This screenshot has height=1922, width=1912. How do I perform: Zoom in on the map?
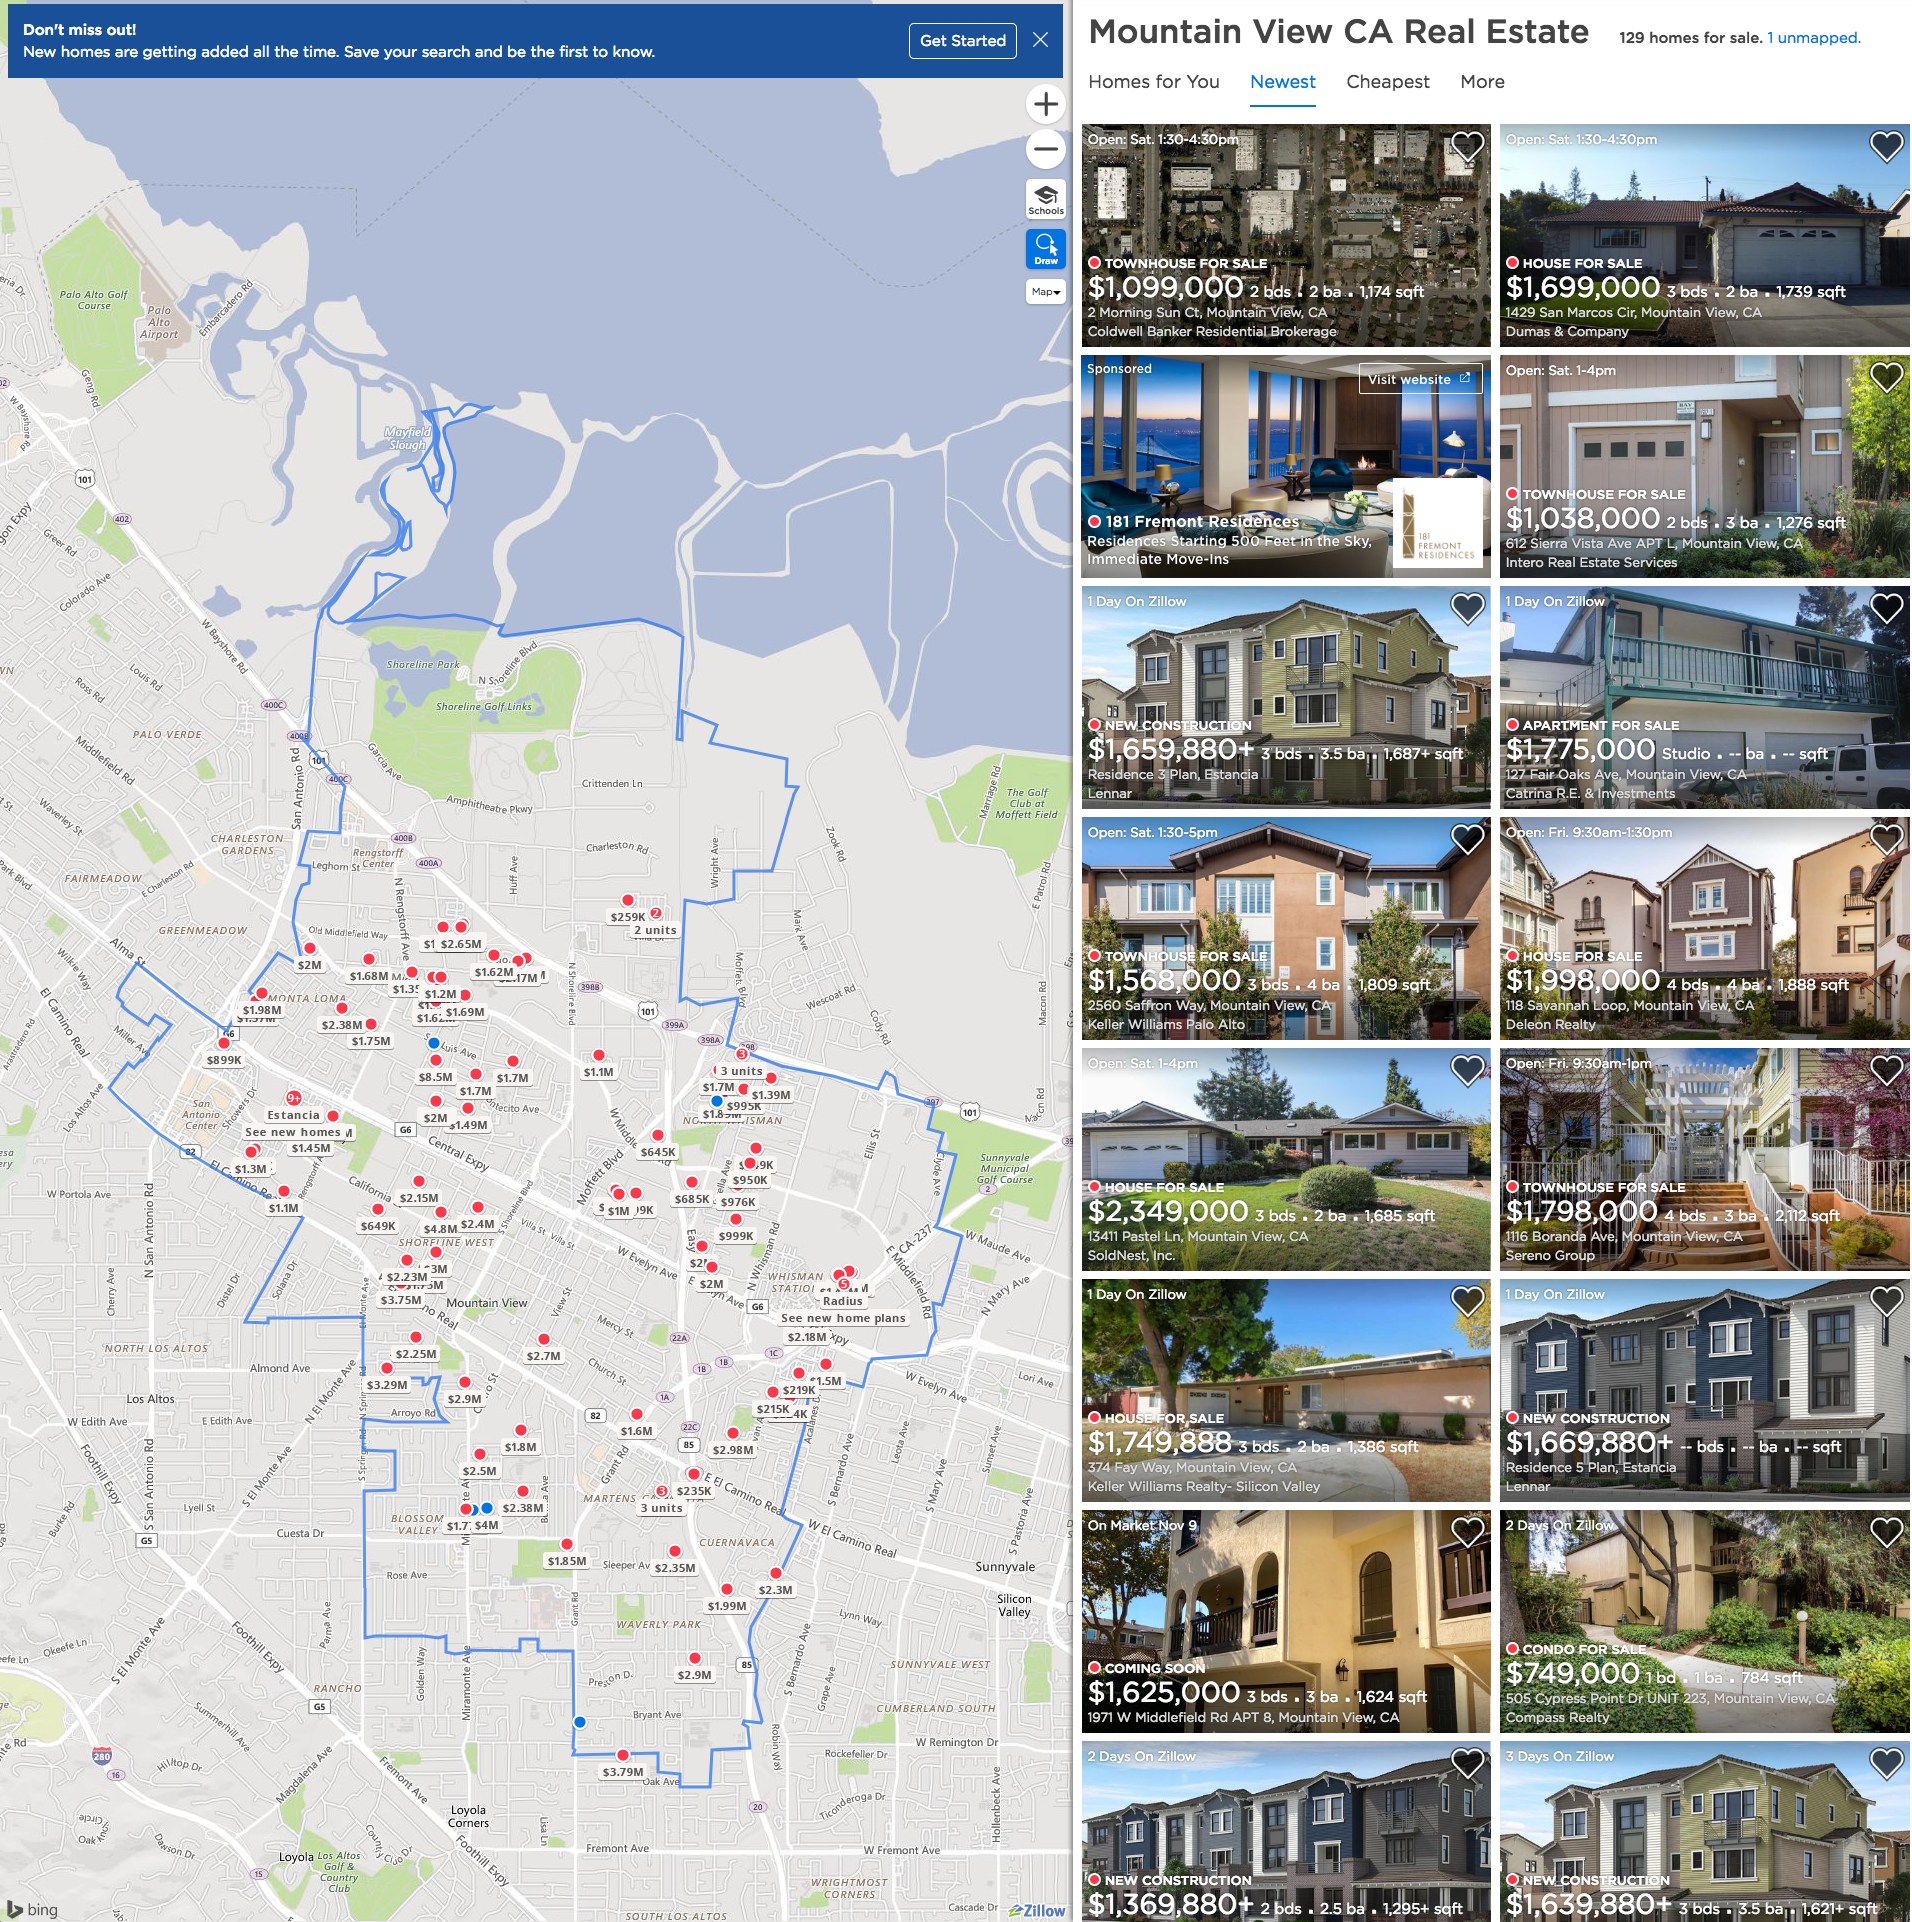point(1045,104)
